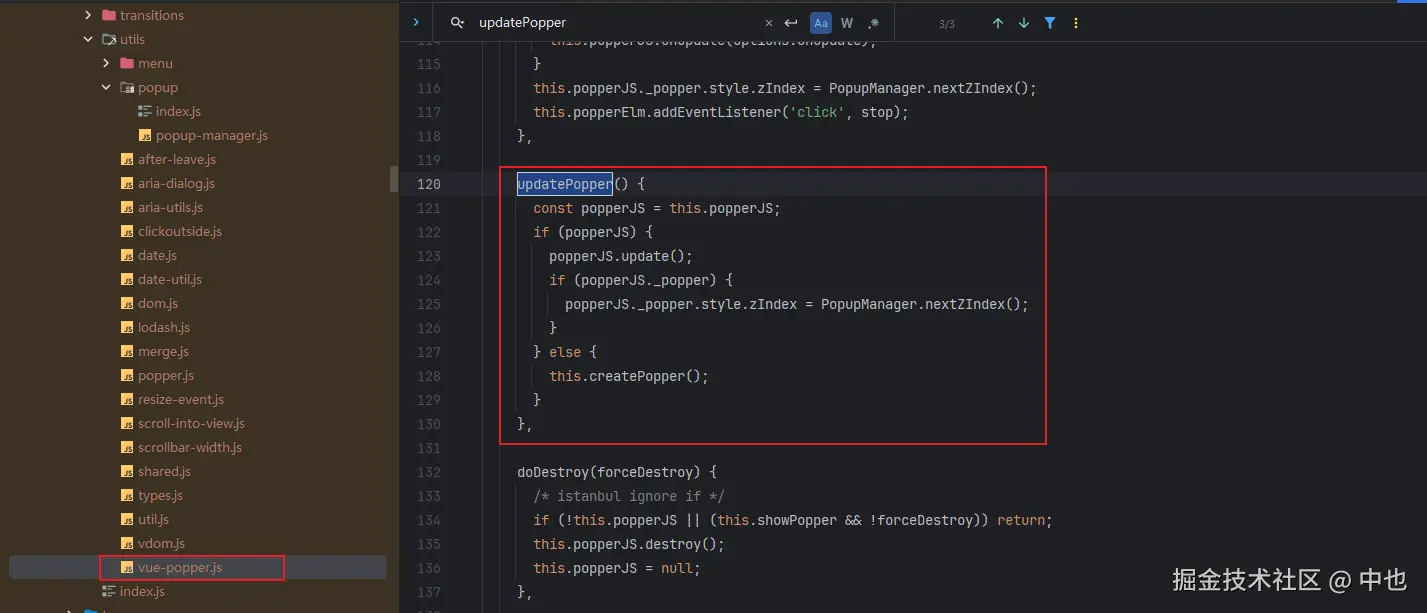
Task: Expand the replace field chevron
Action: (415, 22)
